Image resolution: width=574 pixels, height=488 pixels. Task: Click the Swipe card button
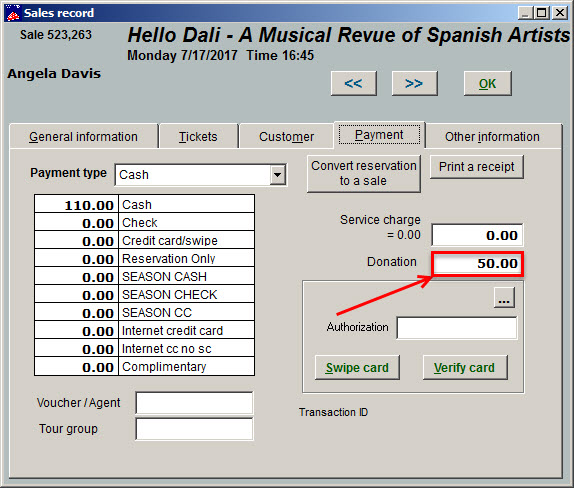coord(357,367)
